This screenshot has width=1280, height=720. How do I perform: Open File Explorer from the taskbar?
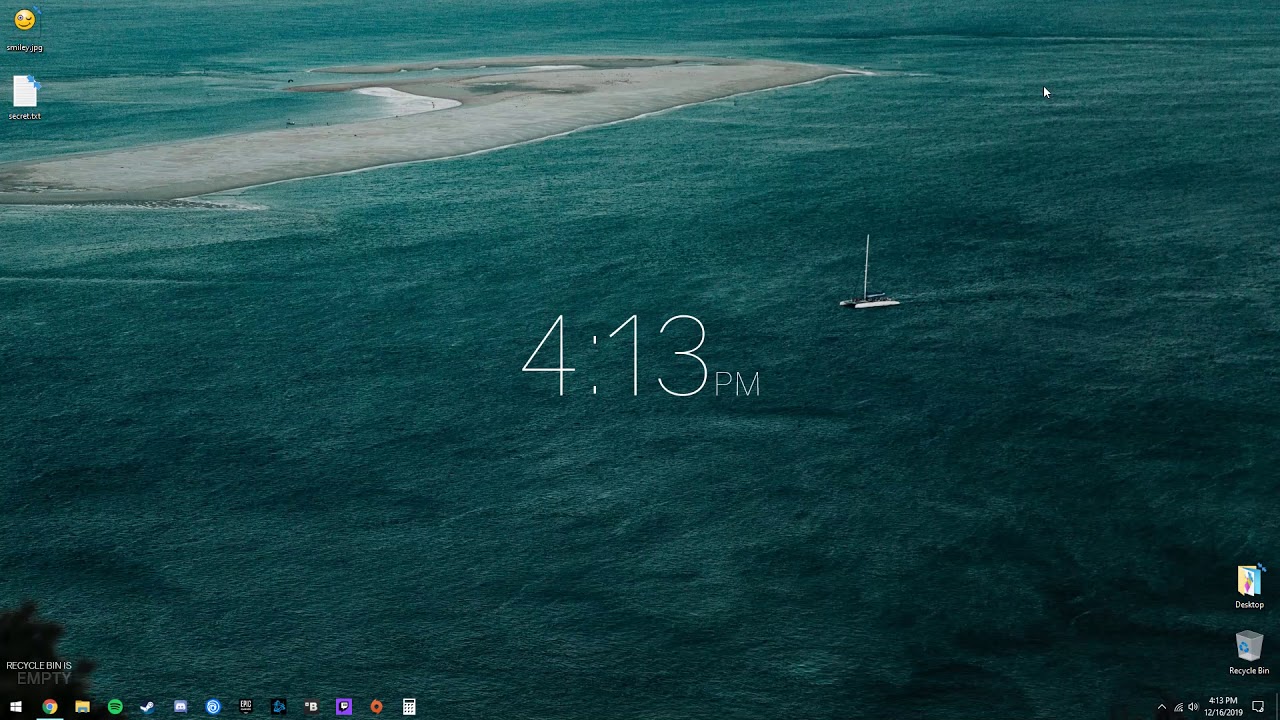pos(82,707)
